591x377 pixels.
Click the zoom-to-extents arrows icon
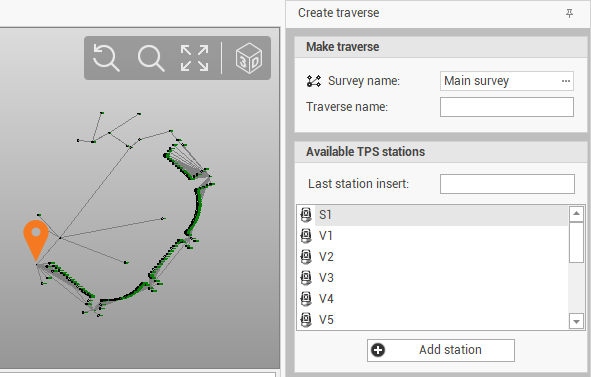(194, 58)
